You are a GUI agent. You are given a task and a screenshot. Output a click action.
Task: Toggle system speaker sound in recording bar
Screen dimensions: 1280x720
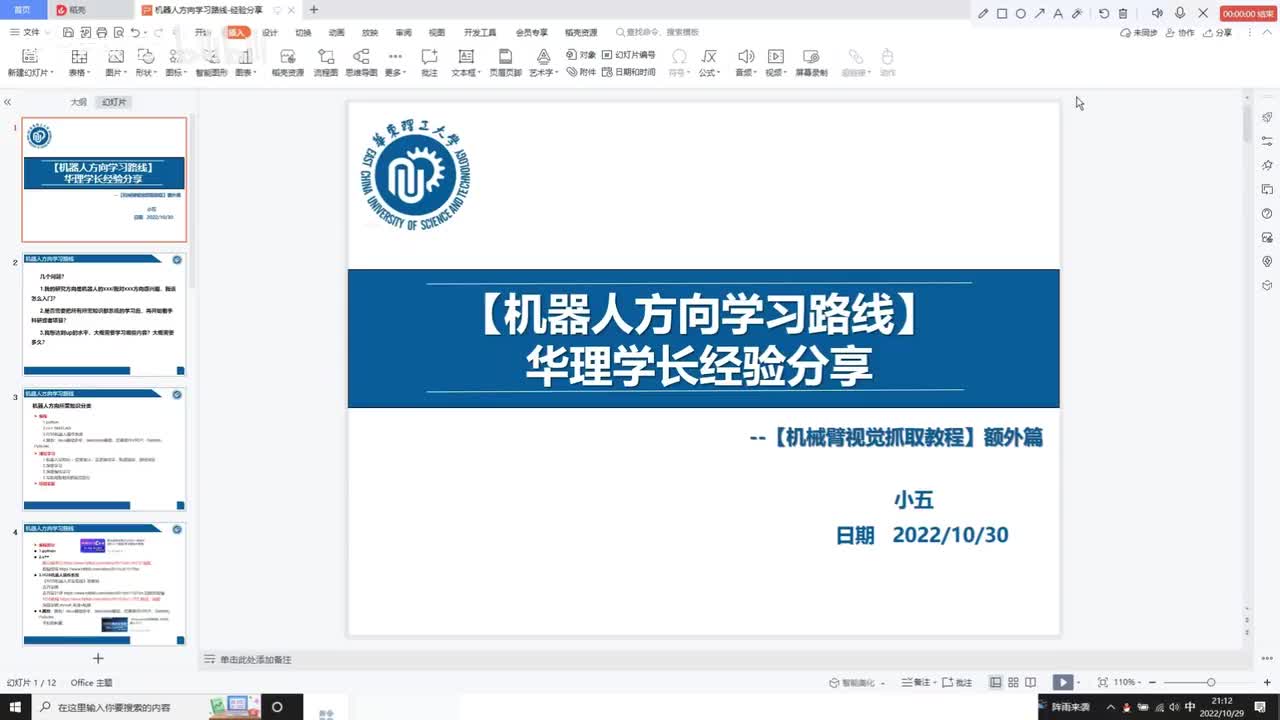pos(1157,14)
